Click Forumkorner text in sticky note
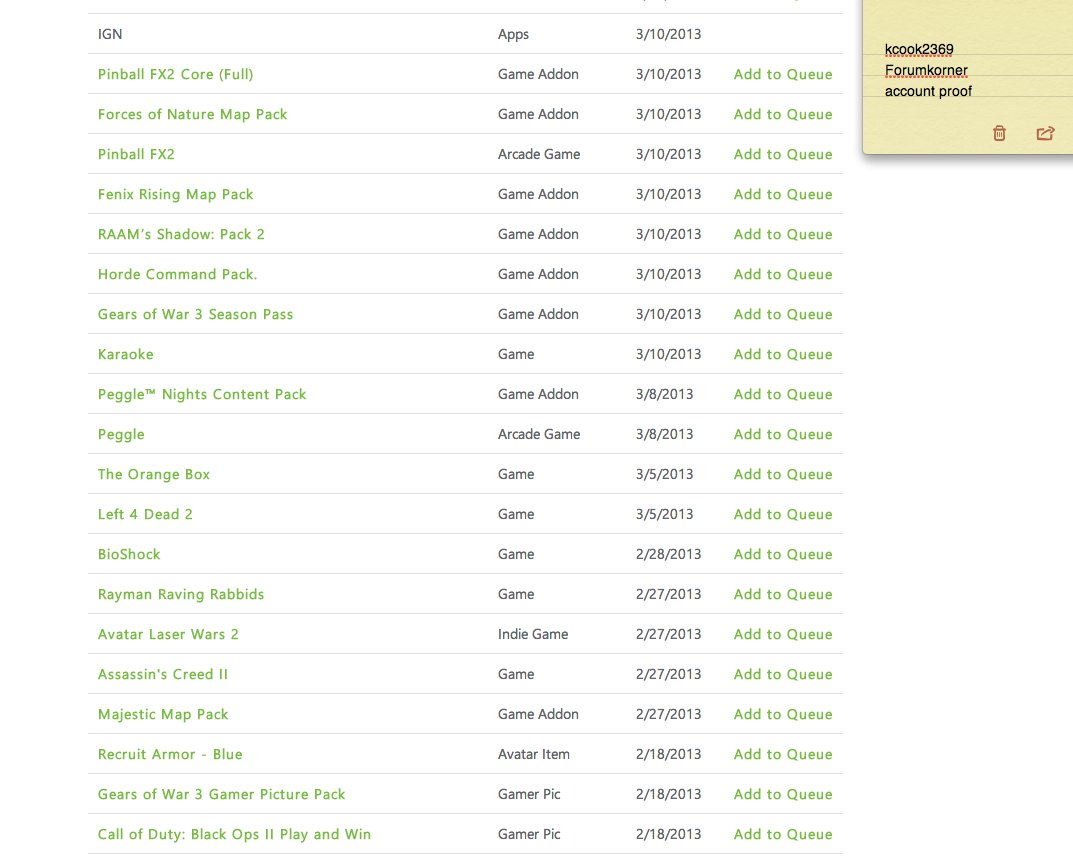This screenshot has width=1073, height=861. click(x=926, y=70)
